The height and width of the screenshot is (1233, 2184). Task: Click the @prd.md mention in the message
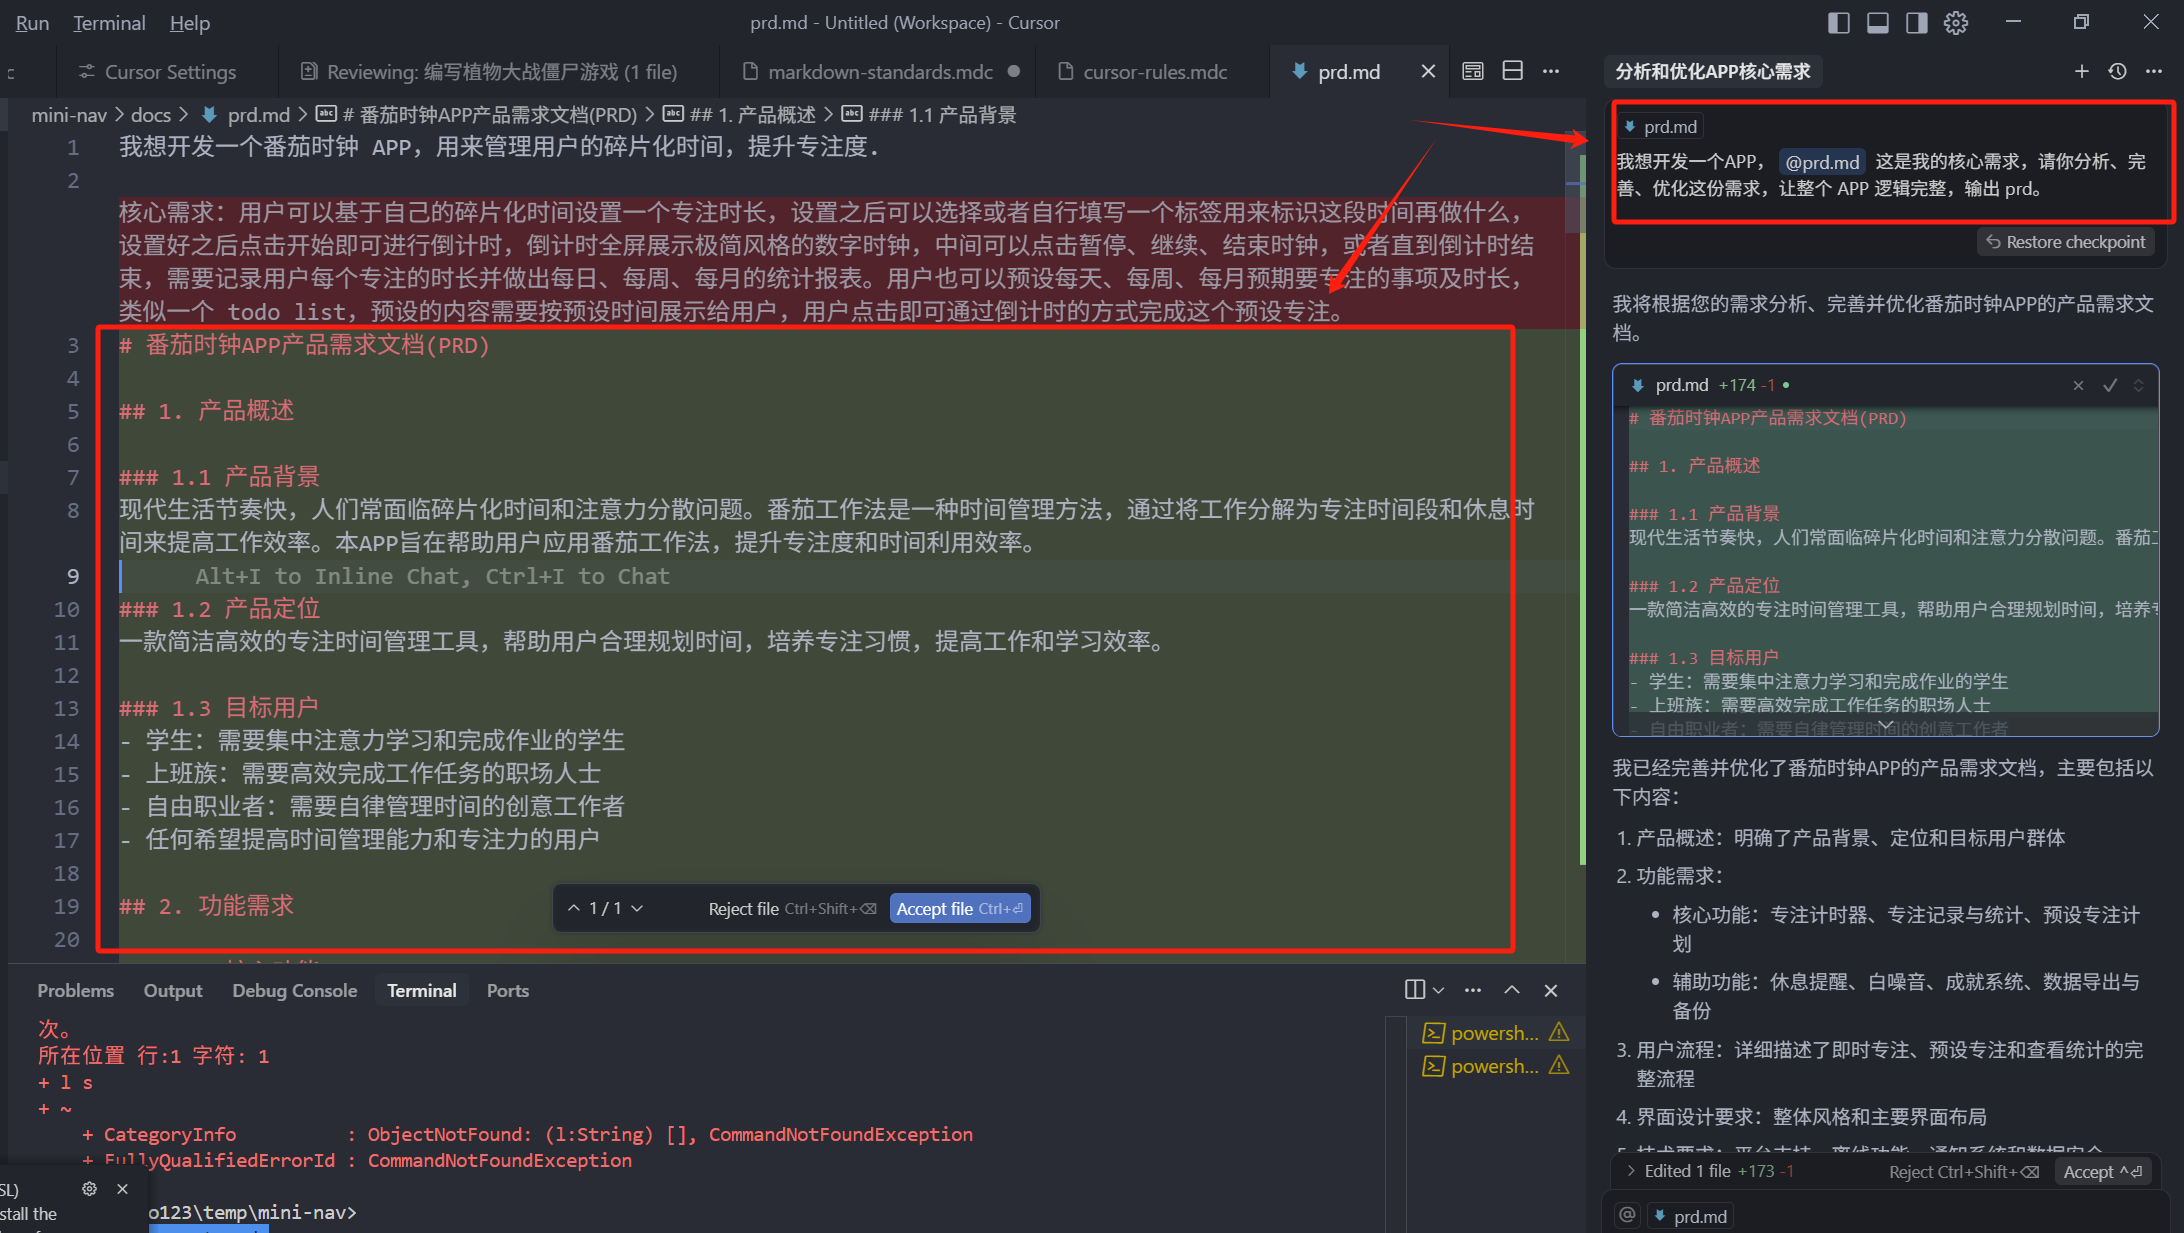(1822, 162)
